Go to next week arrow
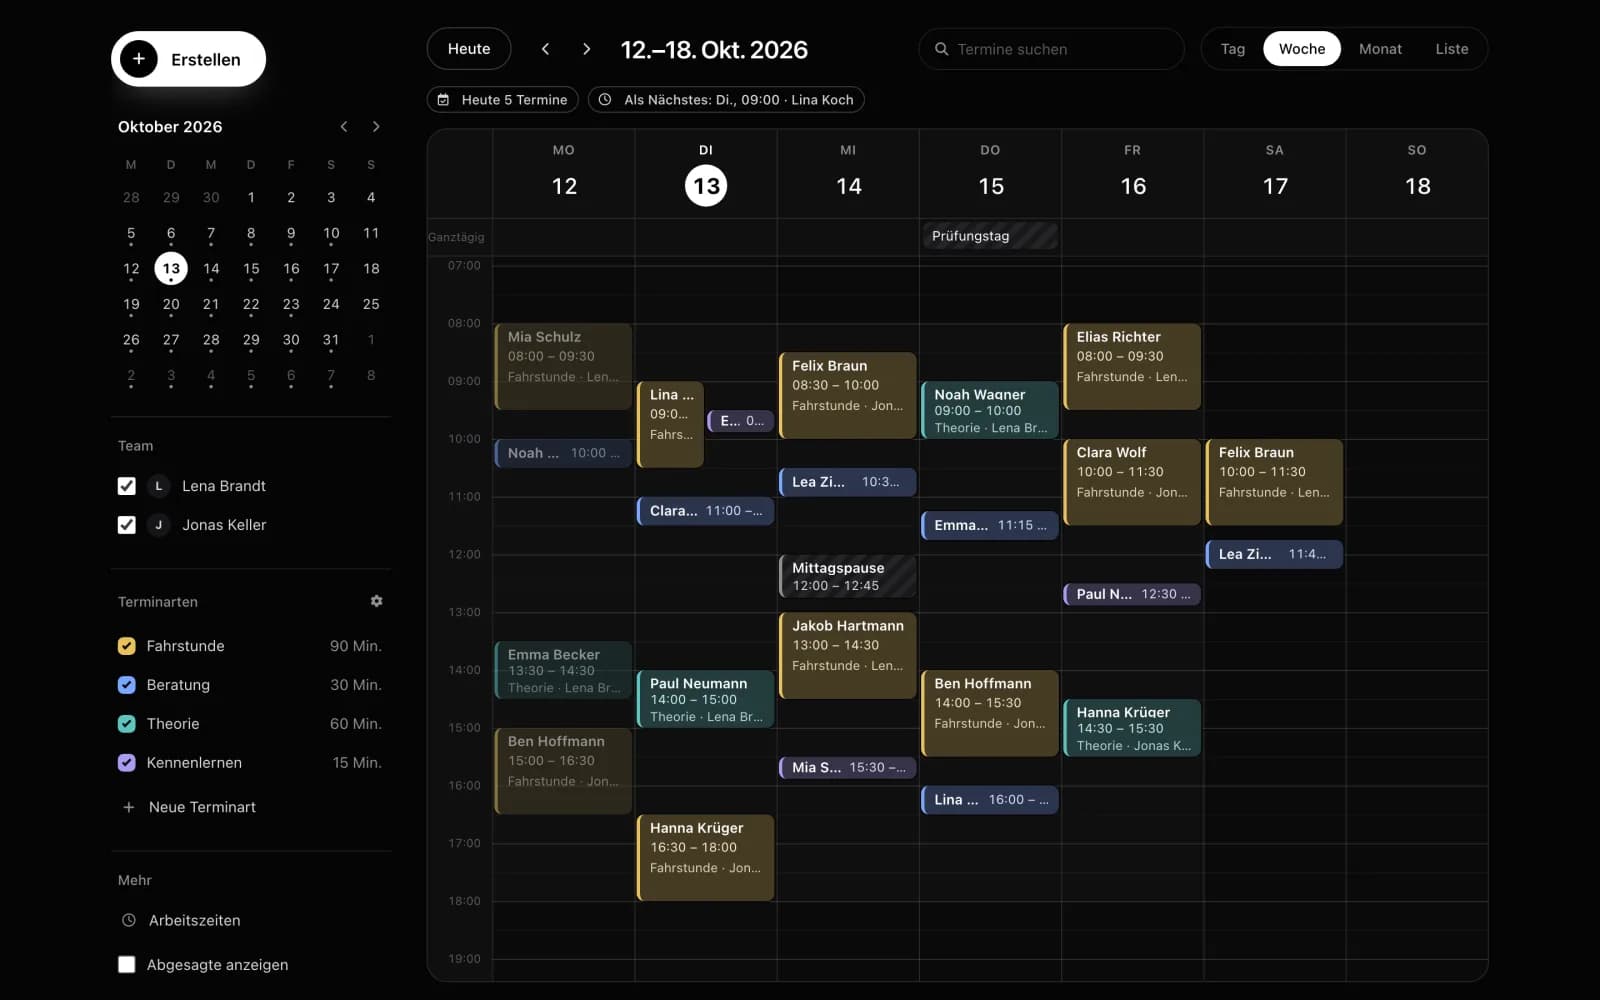The height and width of the screenshot is (1000, 1600). tap(587, 49)
